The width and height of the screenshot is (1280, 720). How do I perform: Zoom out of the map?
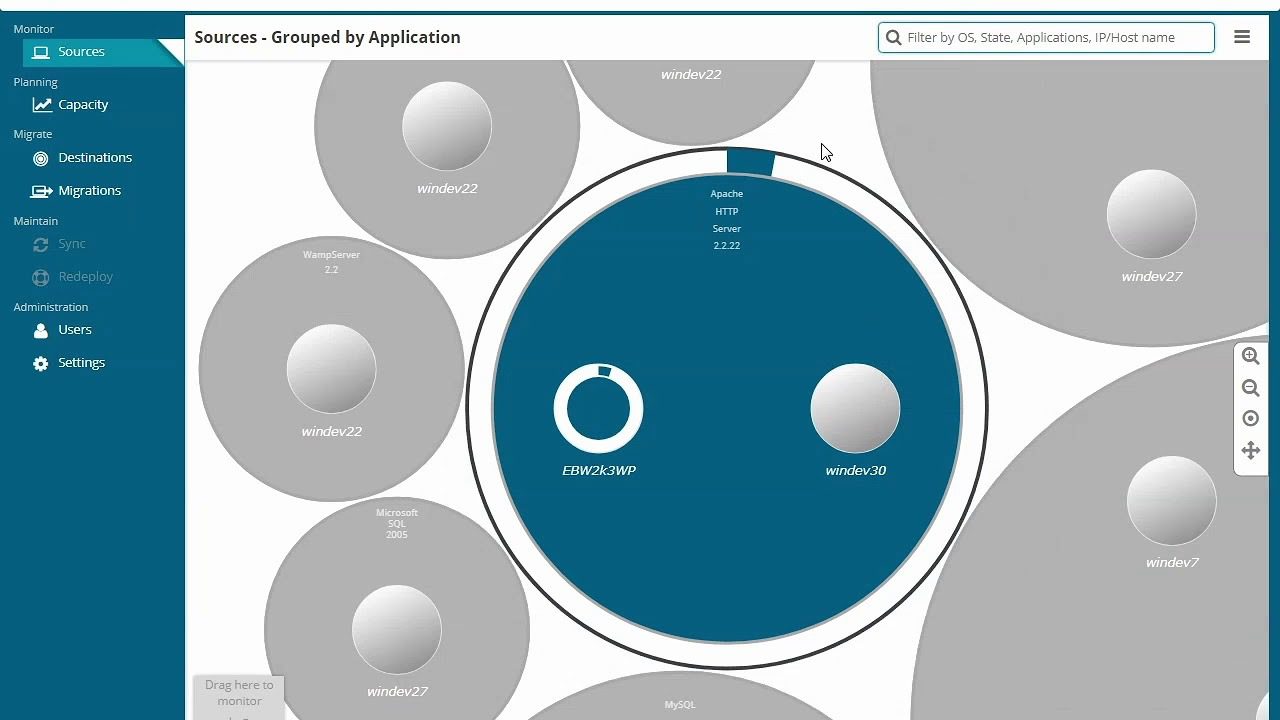click(x=1250, y=388)
